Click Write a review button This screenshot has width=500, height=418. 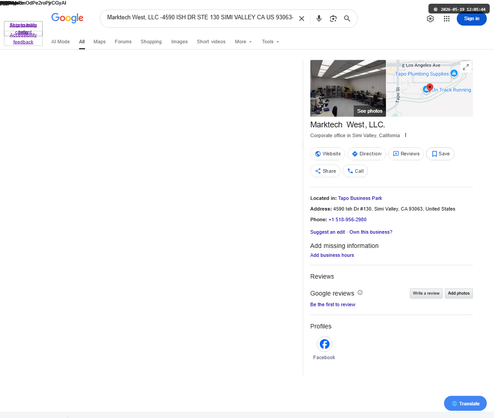pos(426,293)
